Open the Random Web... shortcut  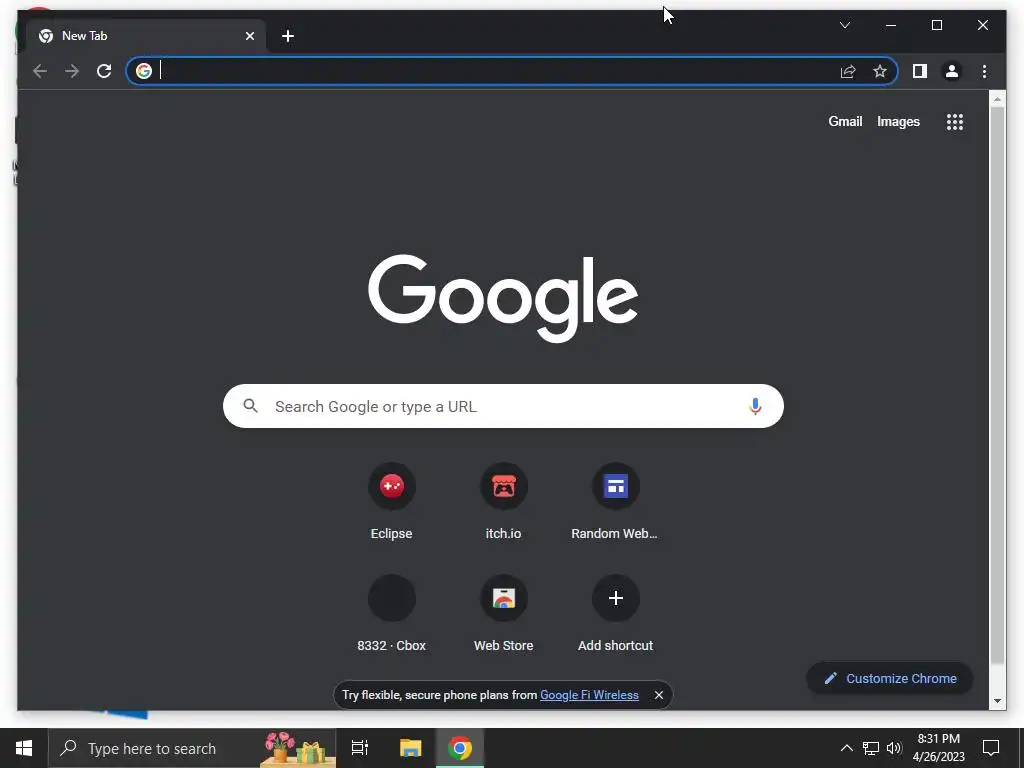pos(615,501)
